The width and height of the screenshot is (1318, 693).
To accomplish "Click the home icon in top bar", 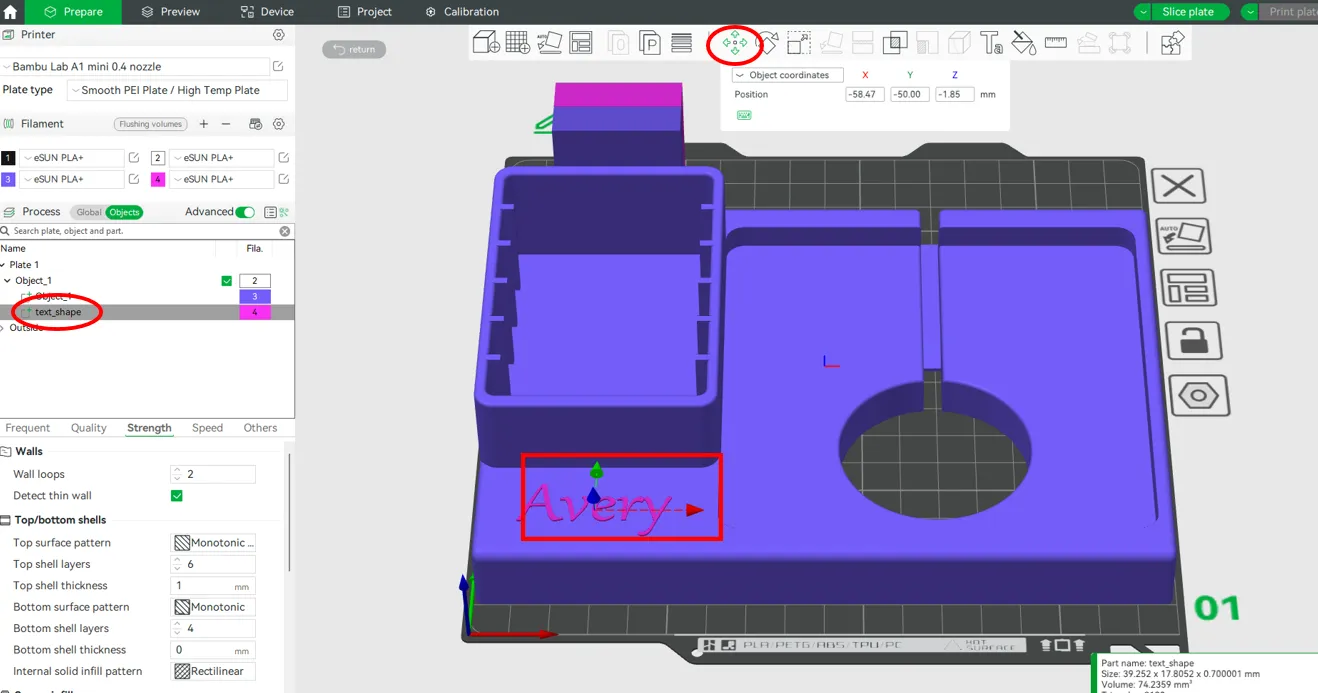I will coord(11,12).
